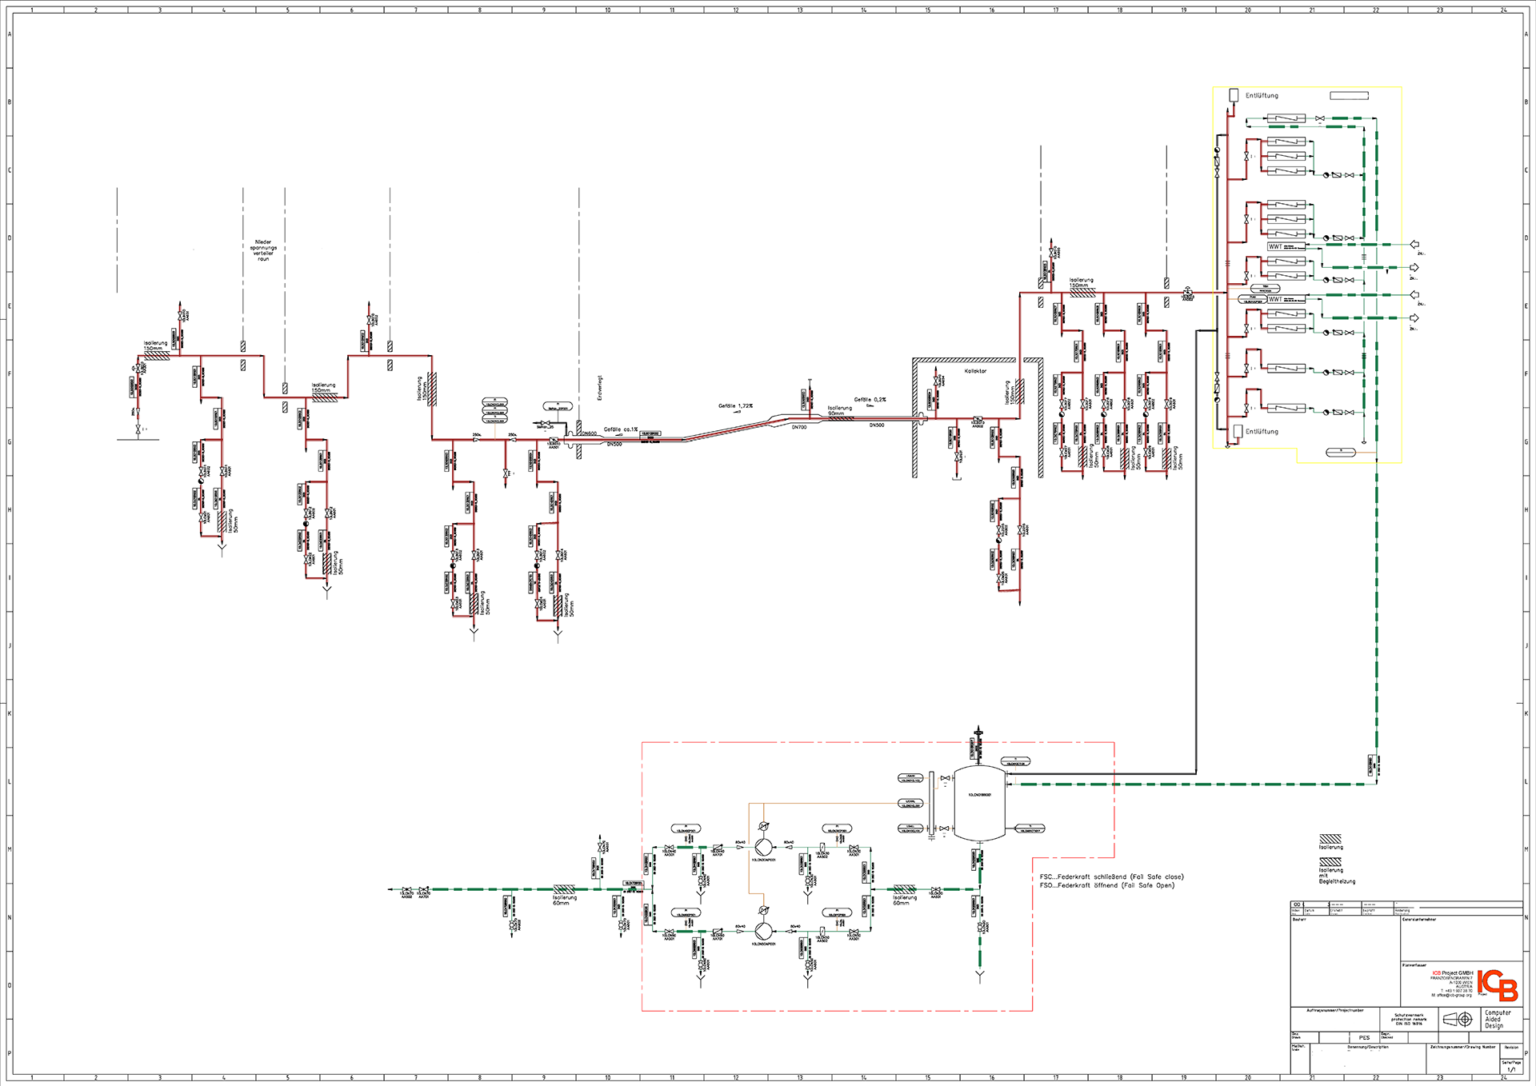Image resolution: width=1536 pixels, height=1086 pixels.
Task: Toggle the check valve beside the top pump
Action: (x=788, y=847)
